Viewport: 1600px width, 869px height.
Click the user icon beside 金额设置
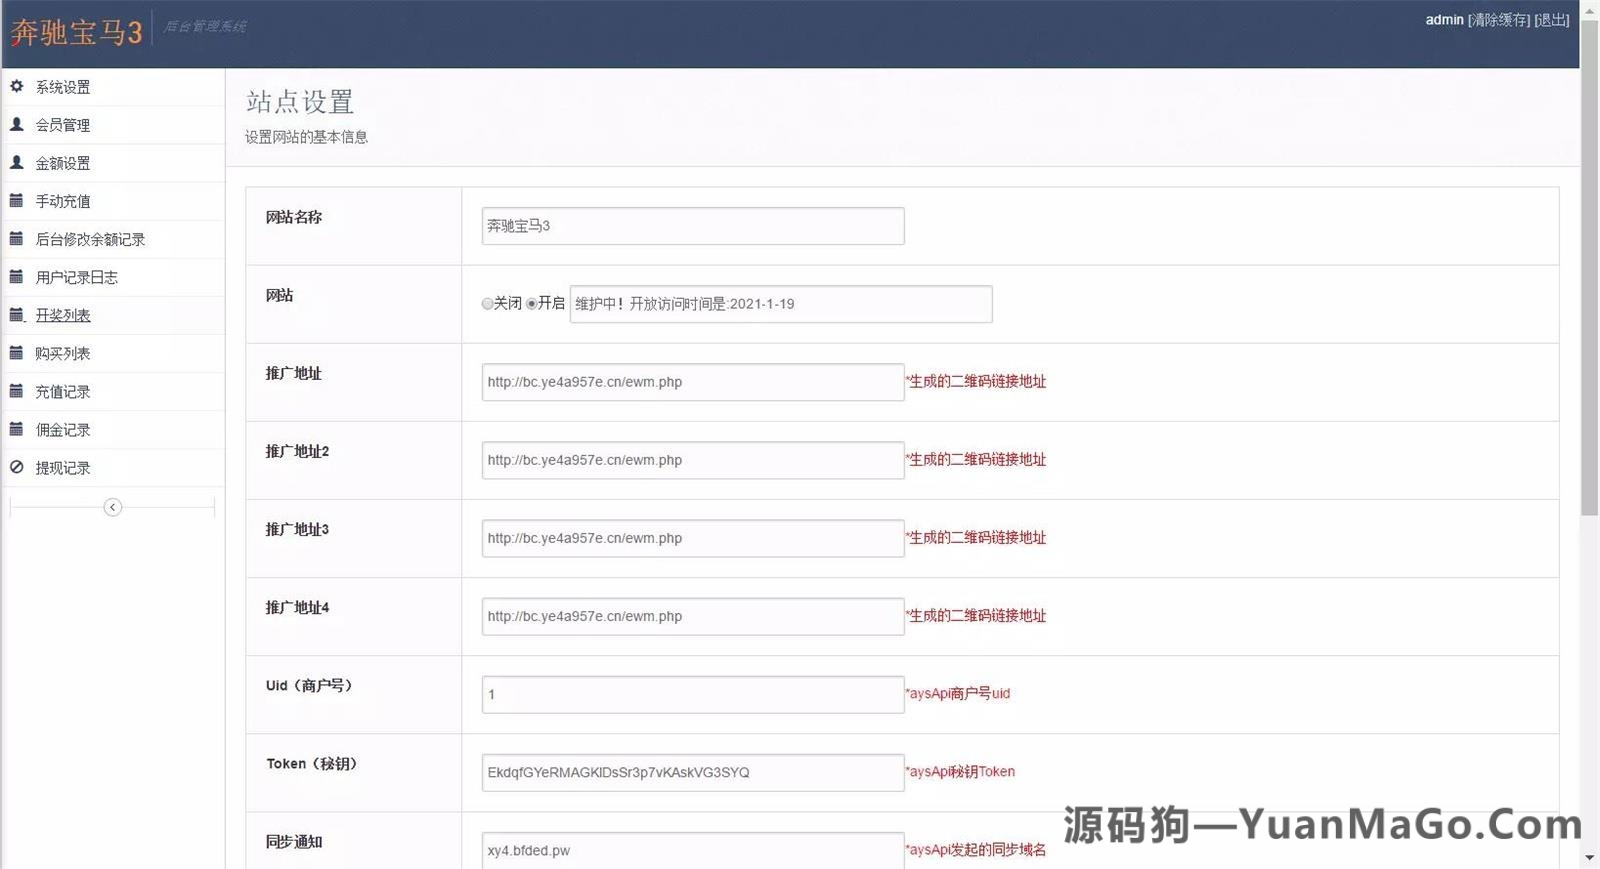pyautogui.click(x=16, y=162)
